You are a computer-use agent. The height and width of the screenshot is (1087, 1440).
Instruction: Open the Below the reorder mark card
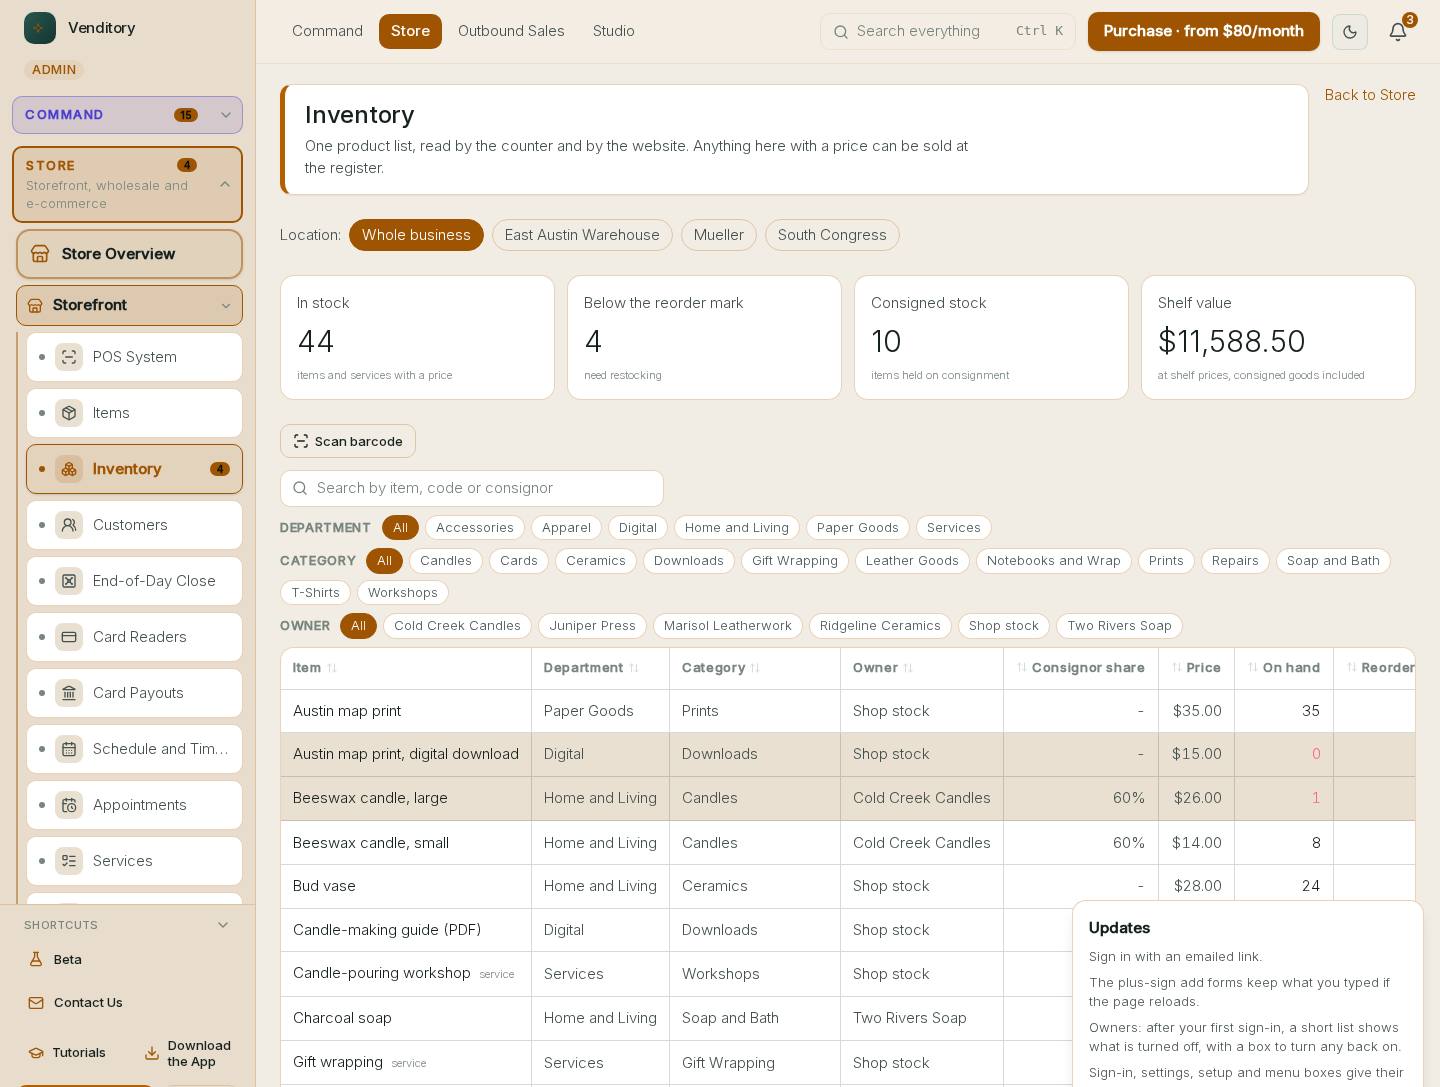point(704,338)
